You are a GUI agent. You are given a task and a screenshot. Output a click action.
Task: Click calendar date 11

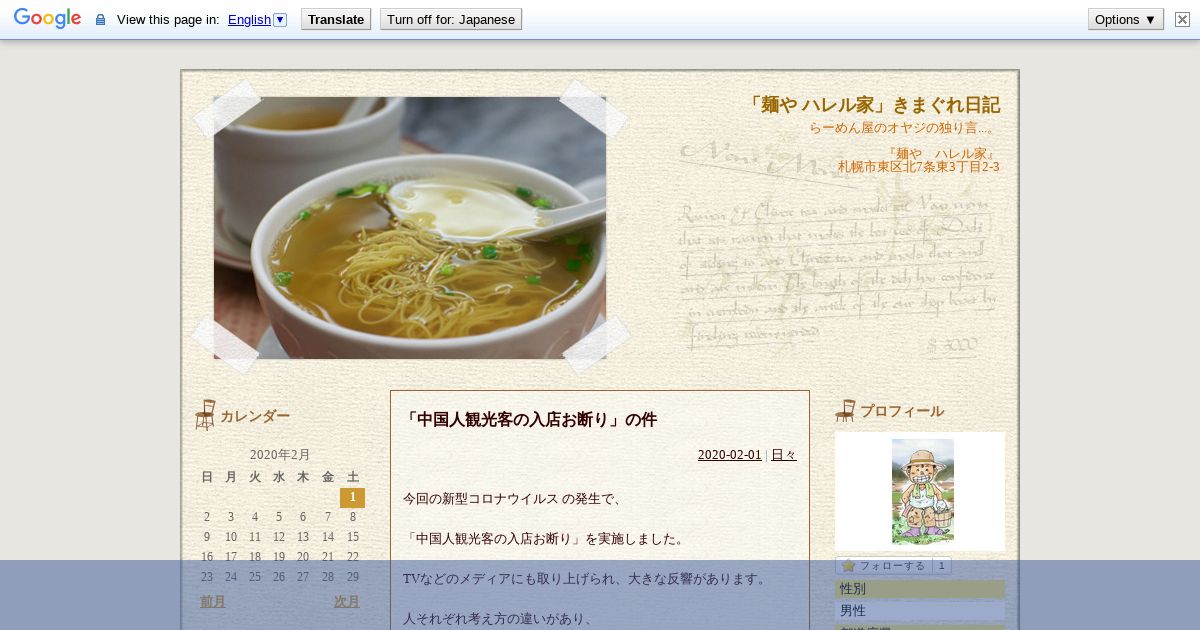pyautogui.click(x=255, y=537)
